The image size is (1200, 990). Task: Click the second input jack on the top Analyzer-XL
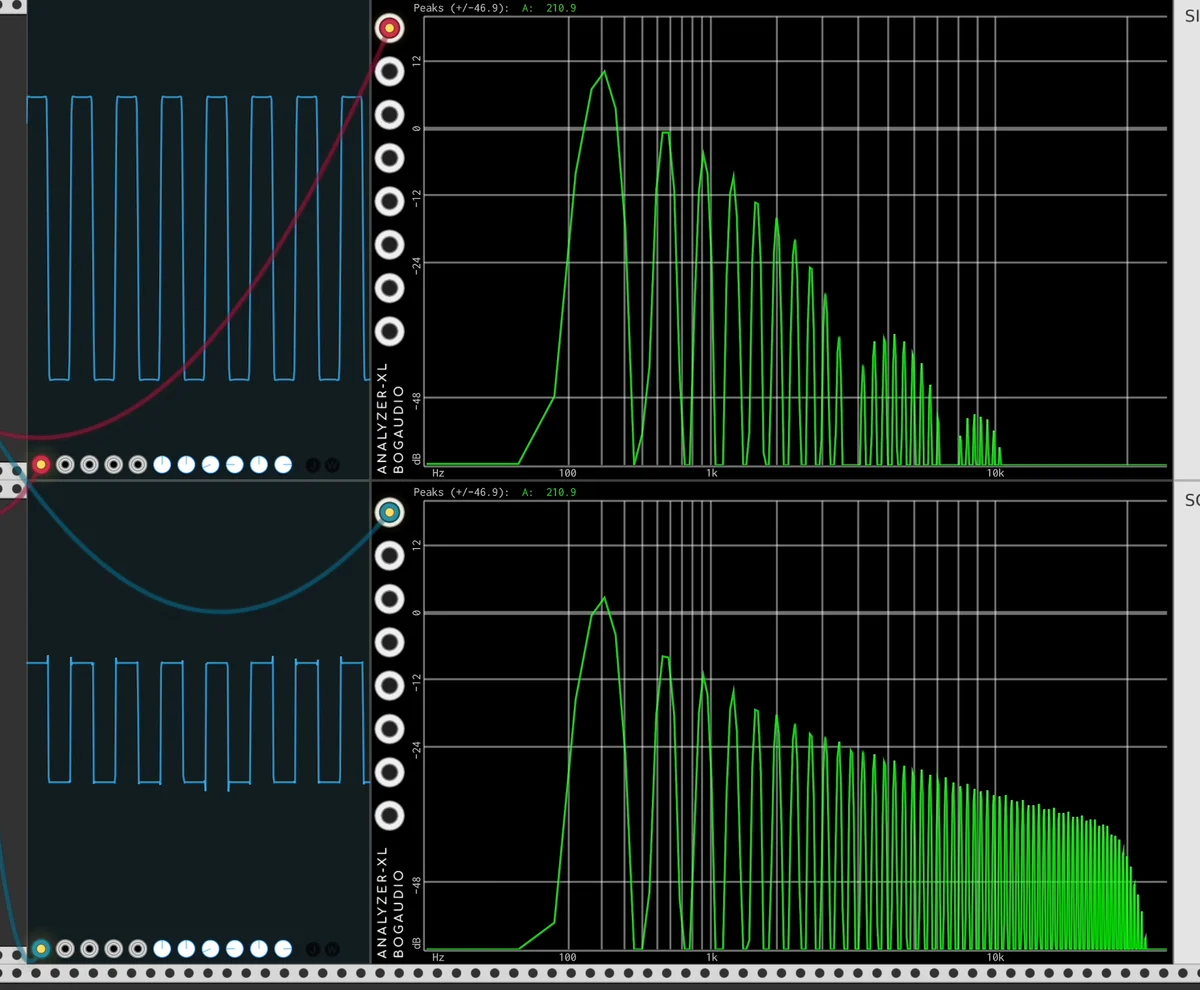click(x=389, y=71)
